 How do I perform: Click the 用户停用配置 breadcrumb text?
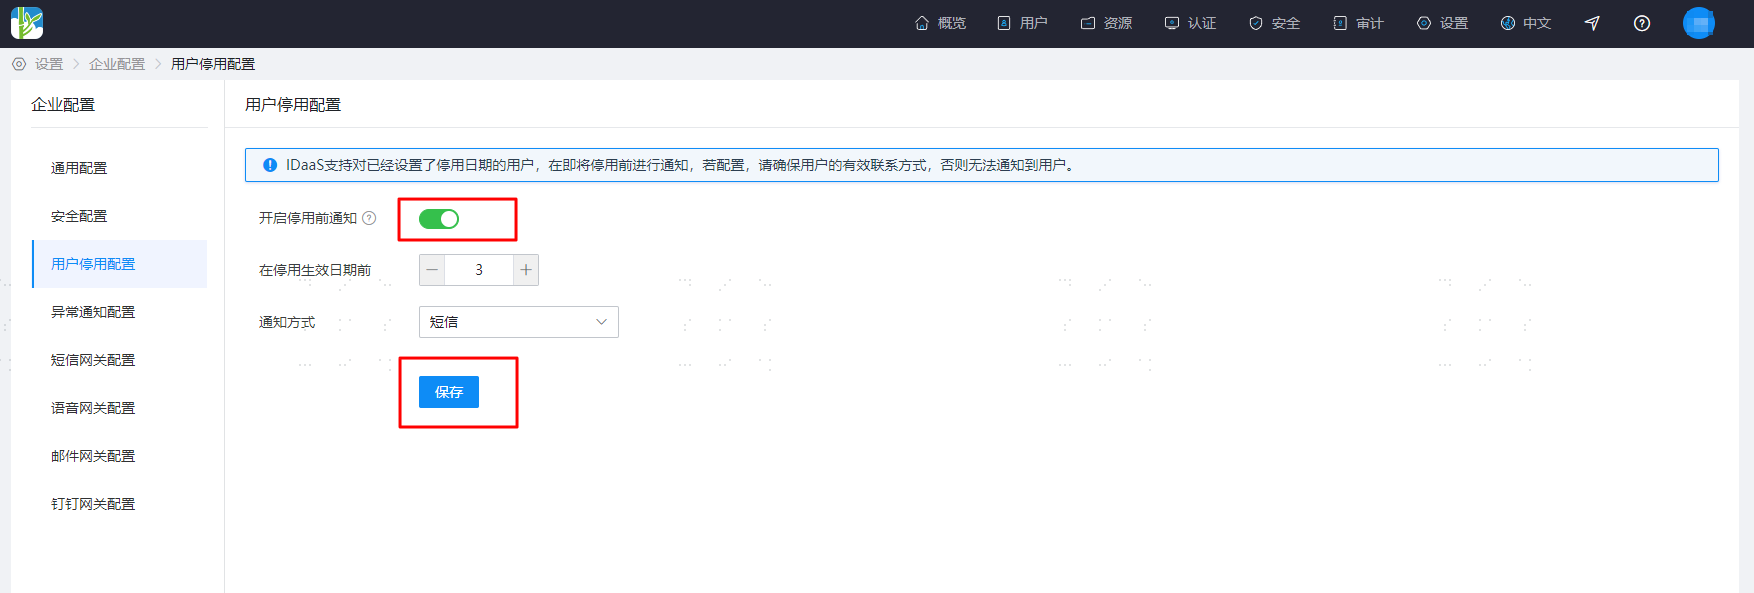pyautogui.click(x=213, y=64)
